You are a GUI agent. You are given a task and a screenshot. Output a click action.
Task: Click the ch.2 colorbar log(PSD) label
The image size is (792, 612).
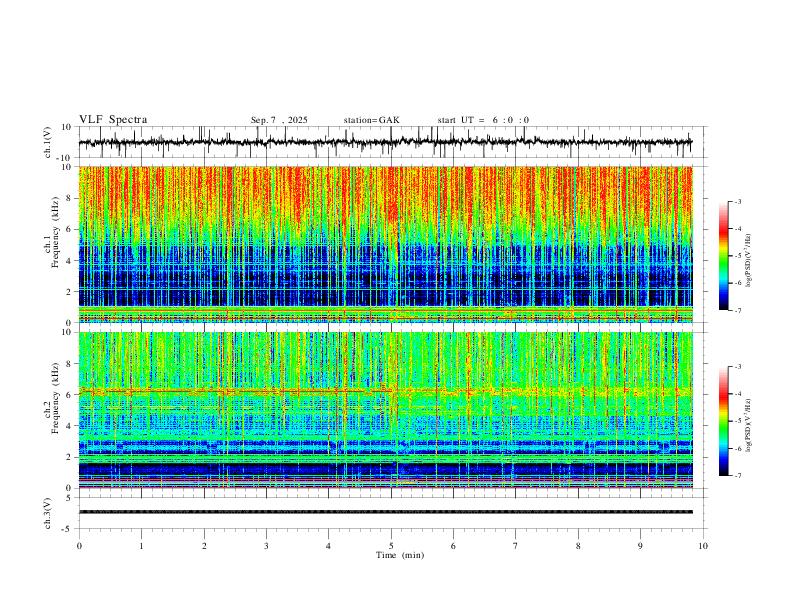point(748,425)
